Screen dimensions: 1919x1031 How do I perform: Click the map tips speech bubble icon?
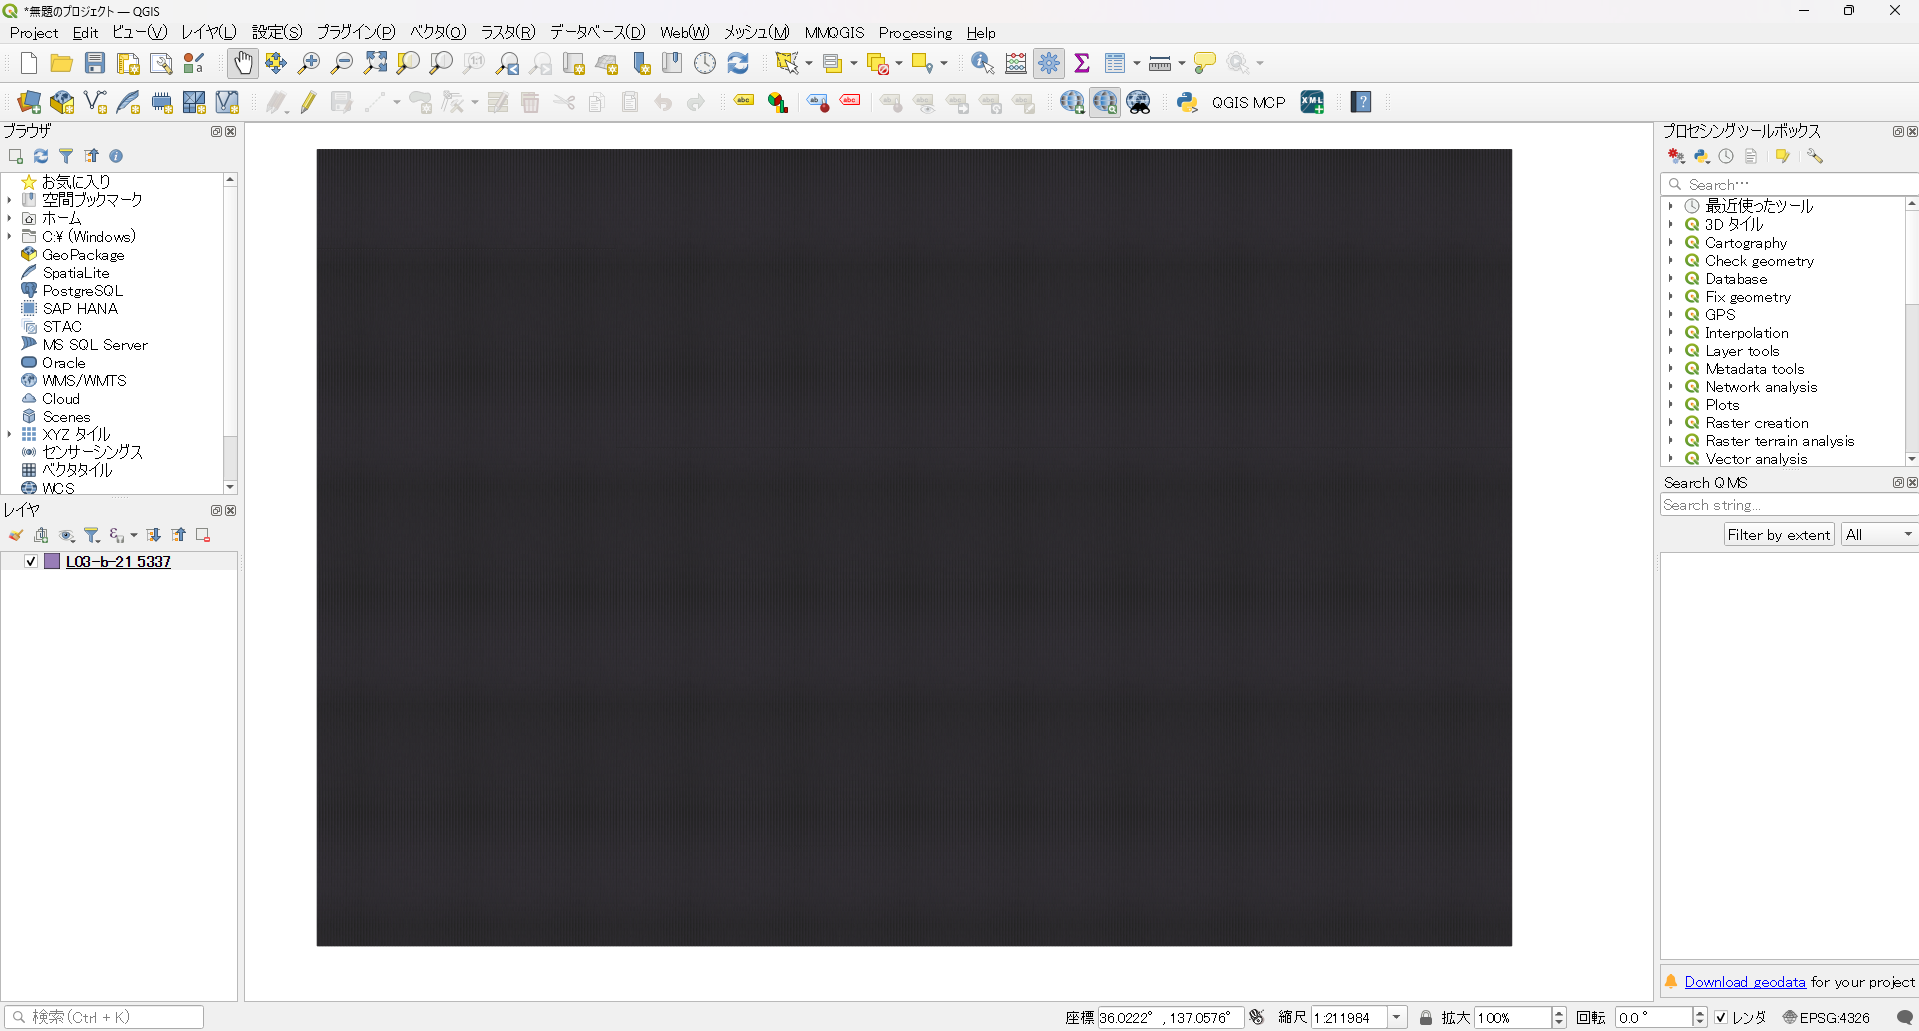(1205, 63)
